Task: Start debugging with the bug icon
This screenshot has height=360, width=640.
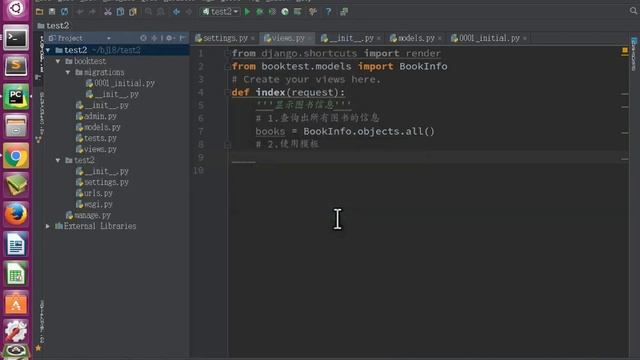Action: pos(260,12)
